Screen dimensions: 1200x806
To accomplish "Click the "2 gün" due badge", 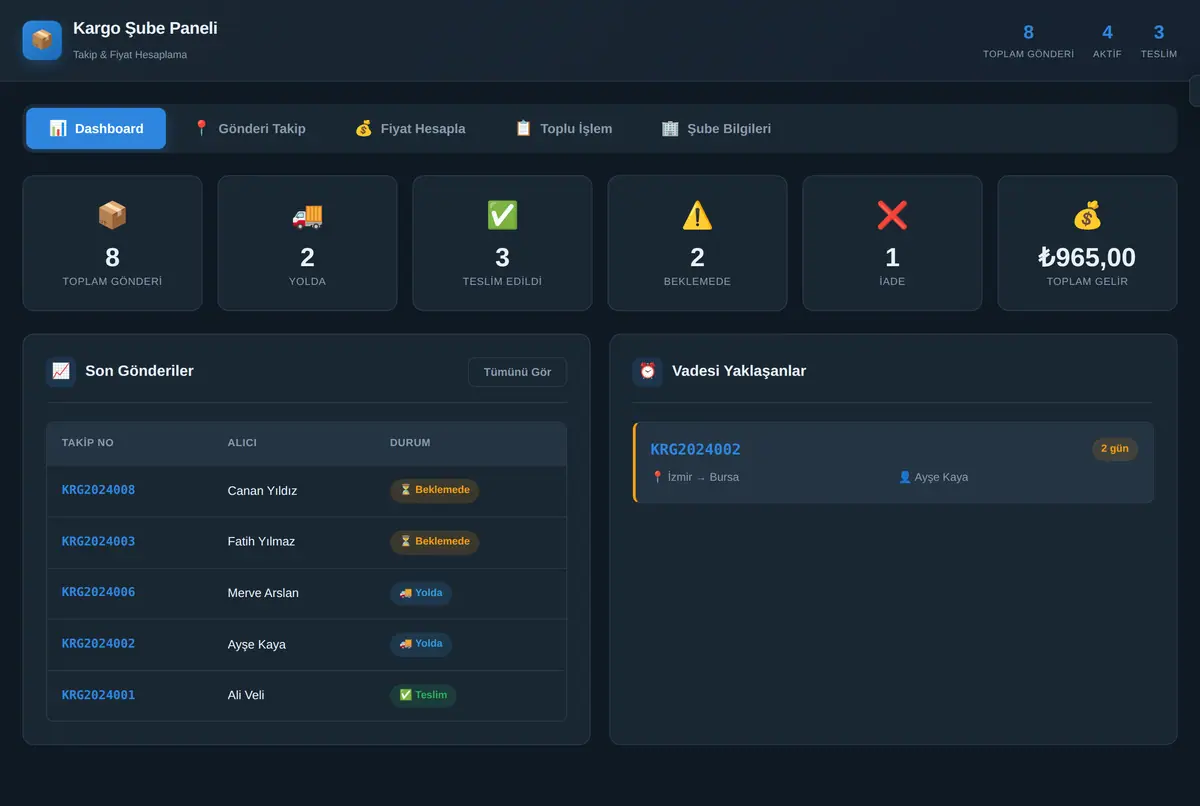I will coord(1115,449).
